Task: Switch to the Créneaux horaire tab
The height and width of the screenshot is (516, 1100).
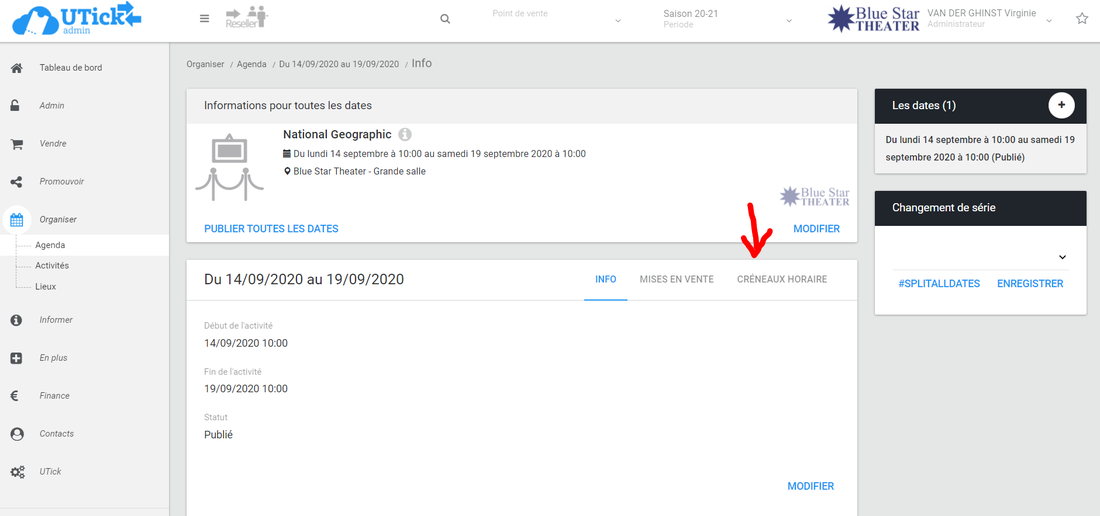Action: click(782, 279)
